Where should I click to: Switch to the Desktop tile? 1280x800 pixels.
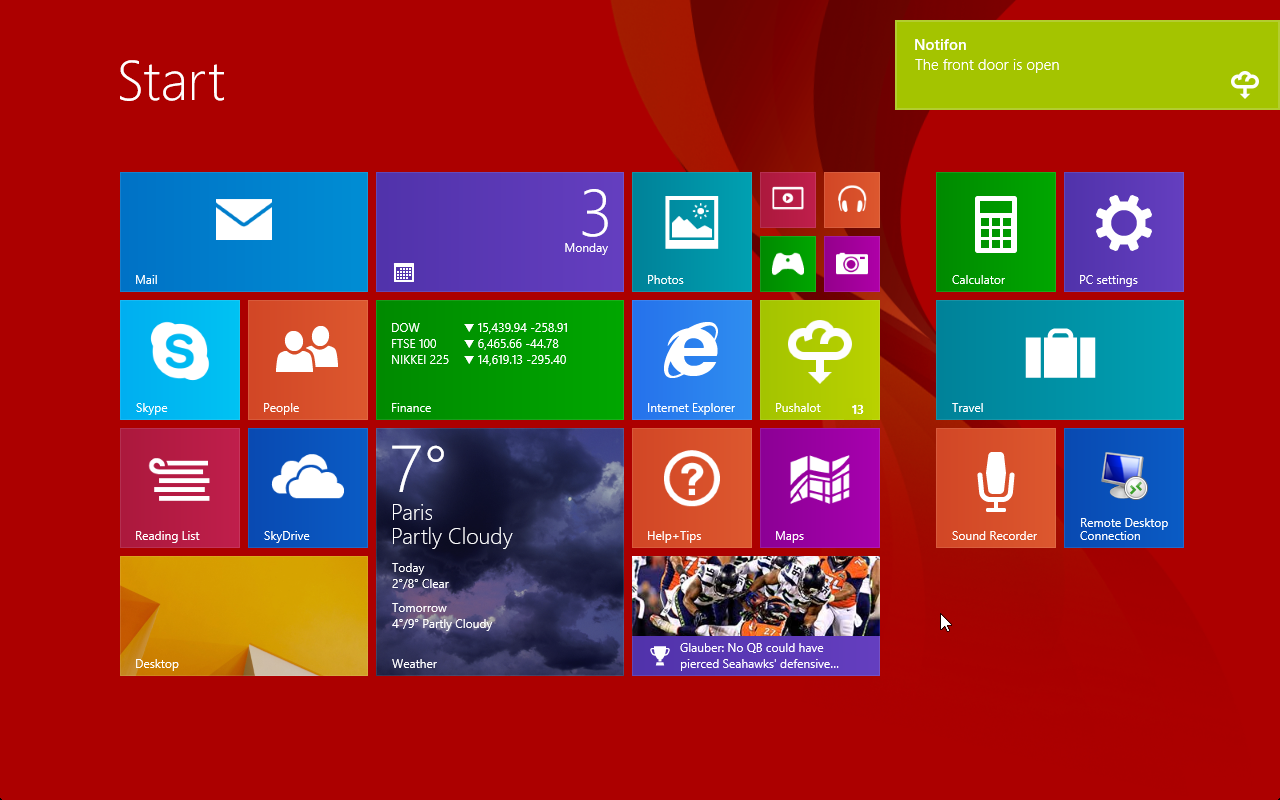(243, 615)
